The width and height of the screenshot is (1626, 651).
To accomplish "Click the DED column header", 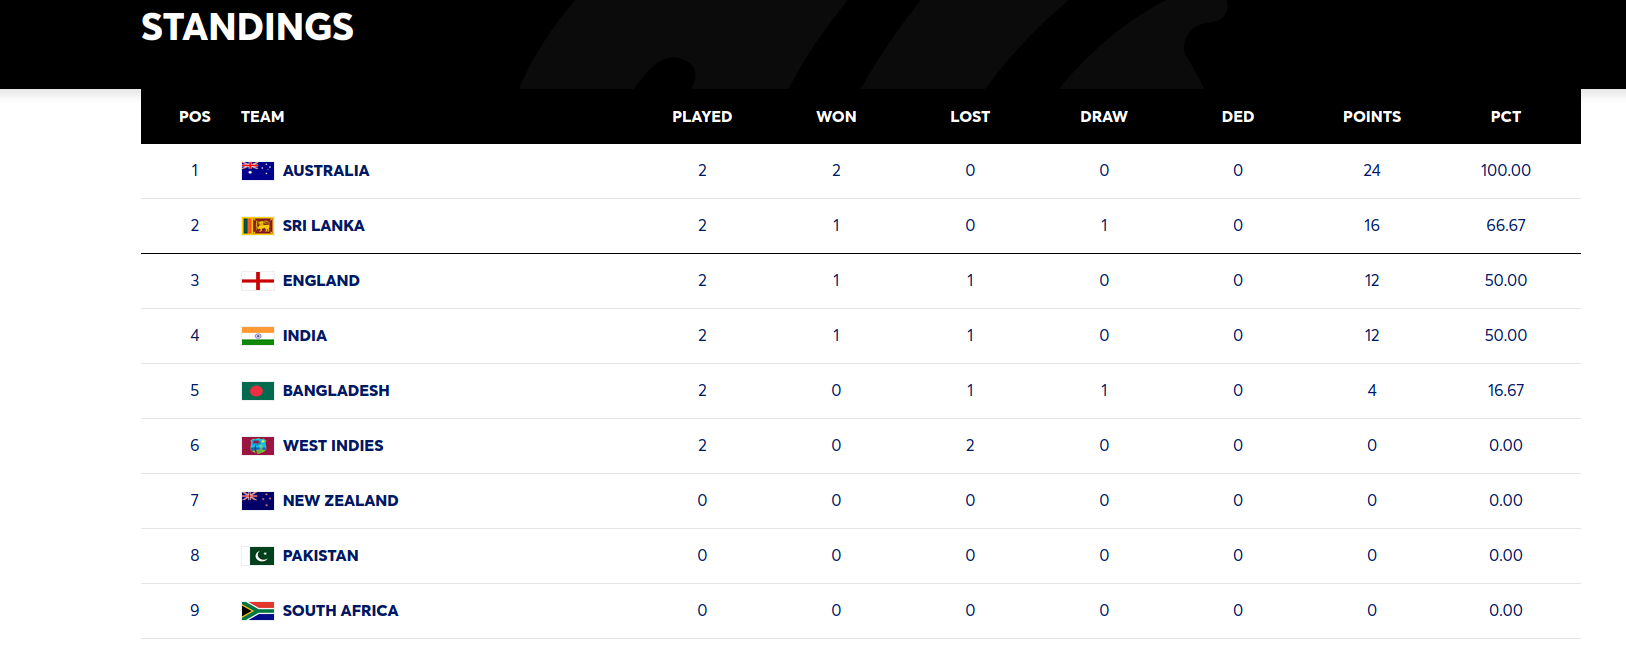I will click(x=1237, y=117).
